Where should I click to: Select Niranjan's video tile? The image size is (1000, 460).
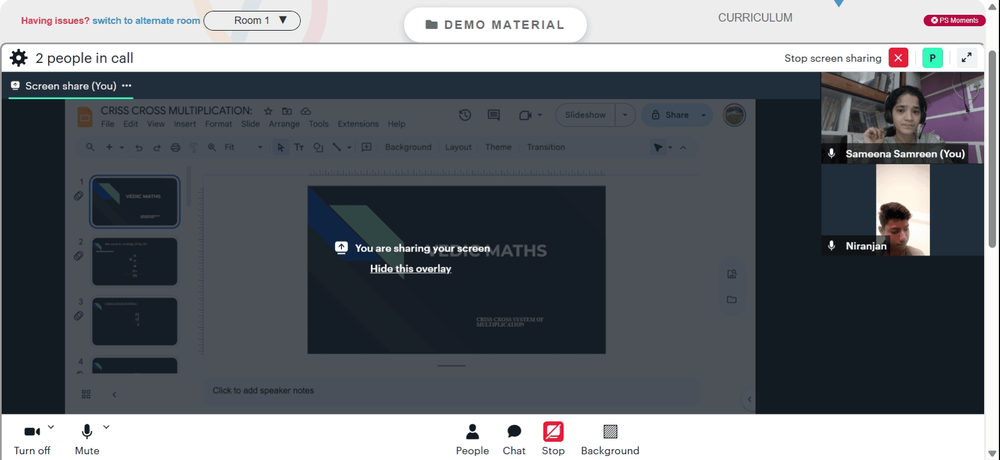[x=902, y=210]
